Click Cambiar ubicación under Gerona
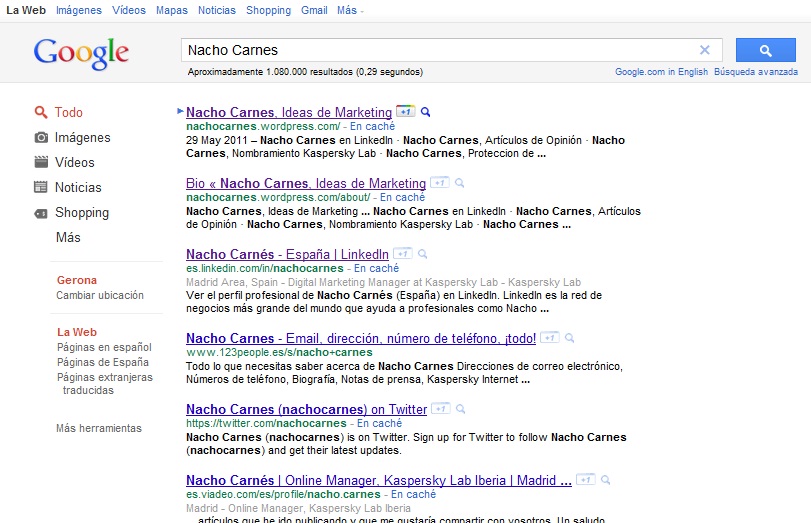The image size is (811, 523). click(x=100, y=295)
